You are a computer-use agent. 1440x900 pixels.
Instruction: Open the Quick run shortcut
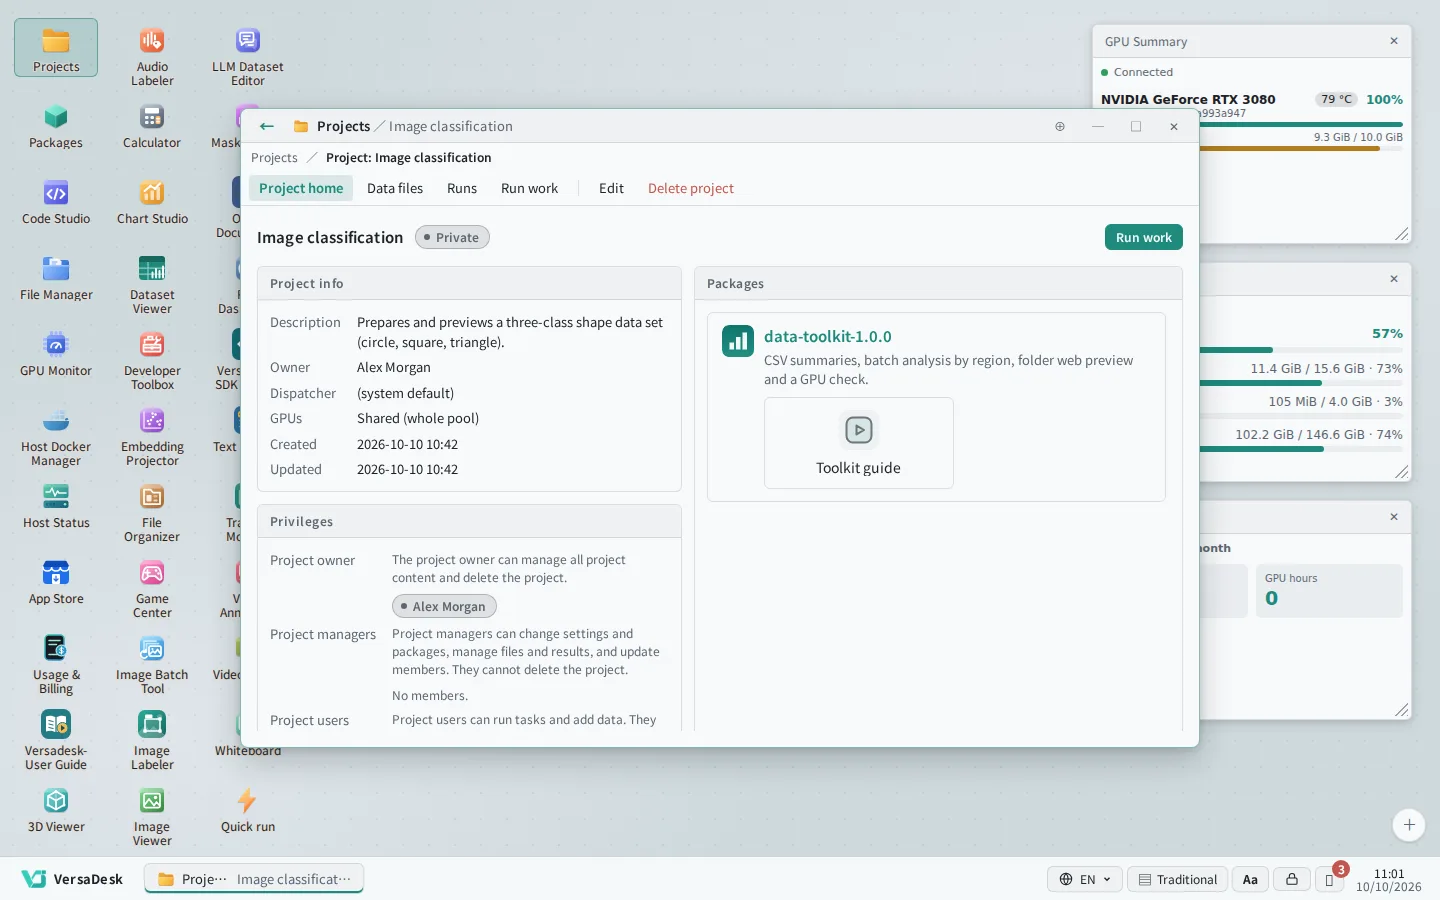[248, 811]
